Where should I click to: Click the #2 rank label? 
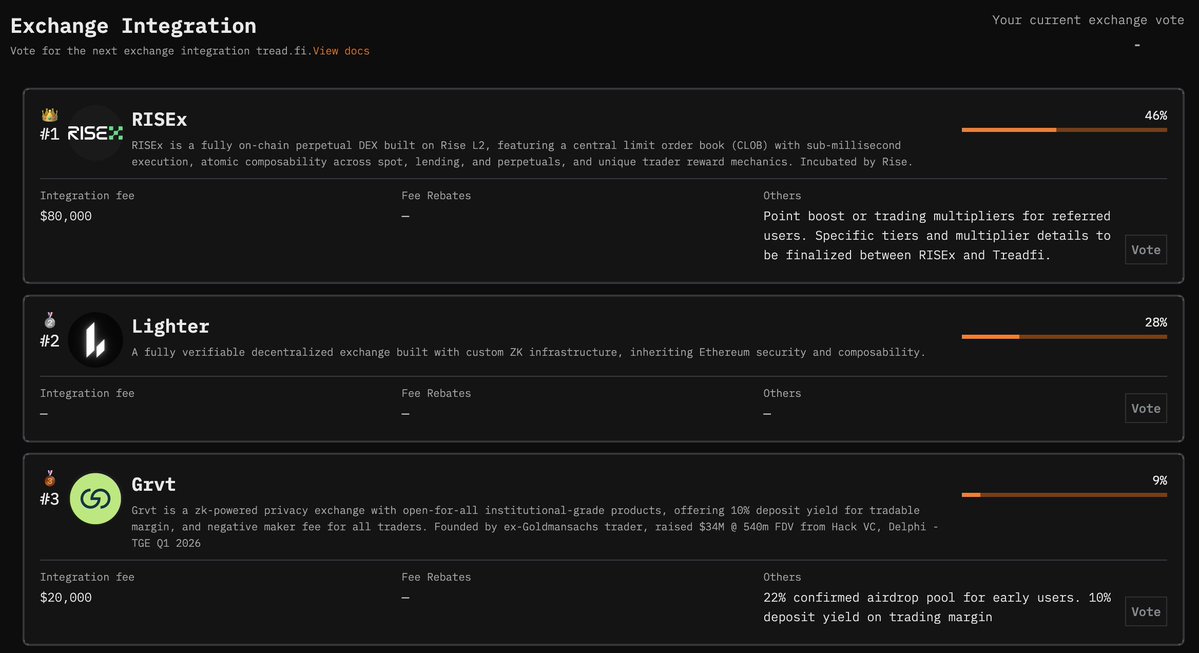pyautogui.click(x=50, y=341)
